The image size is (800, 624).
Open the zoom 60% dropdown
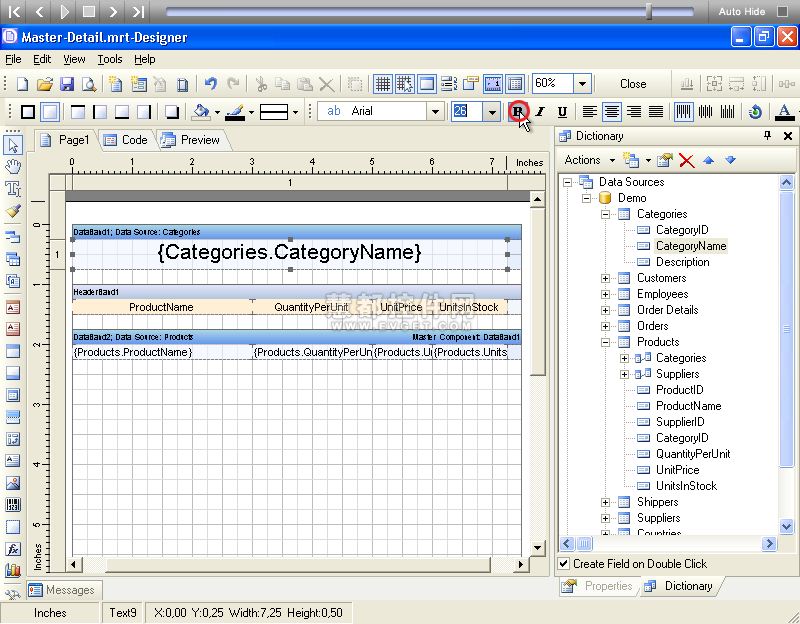pyautogui.click(x=583, y=84)
